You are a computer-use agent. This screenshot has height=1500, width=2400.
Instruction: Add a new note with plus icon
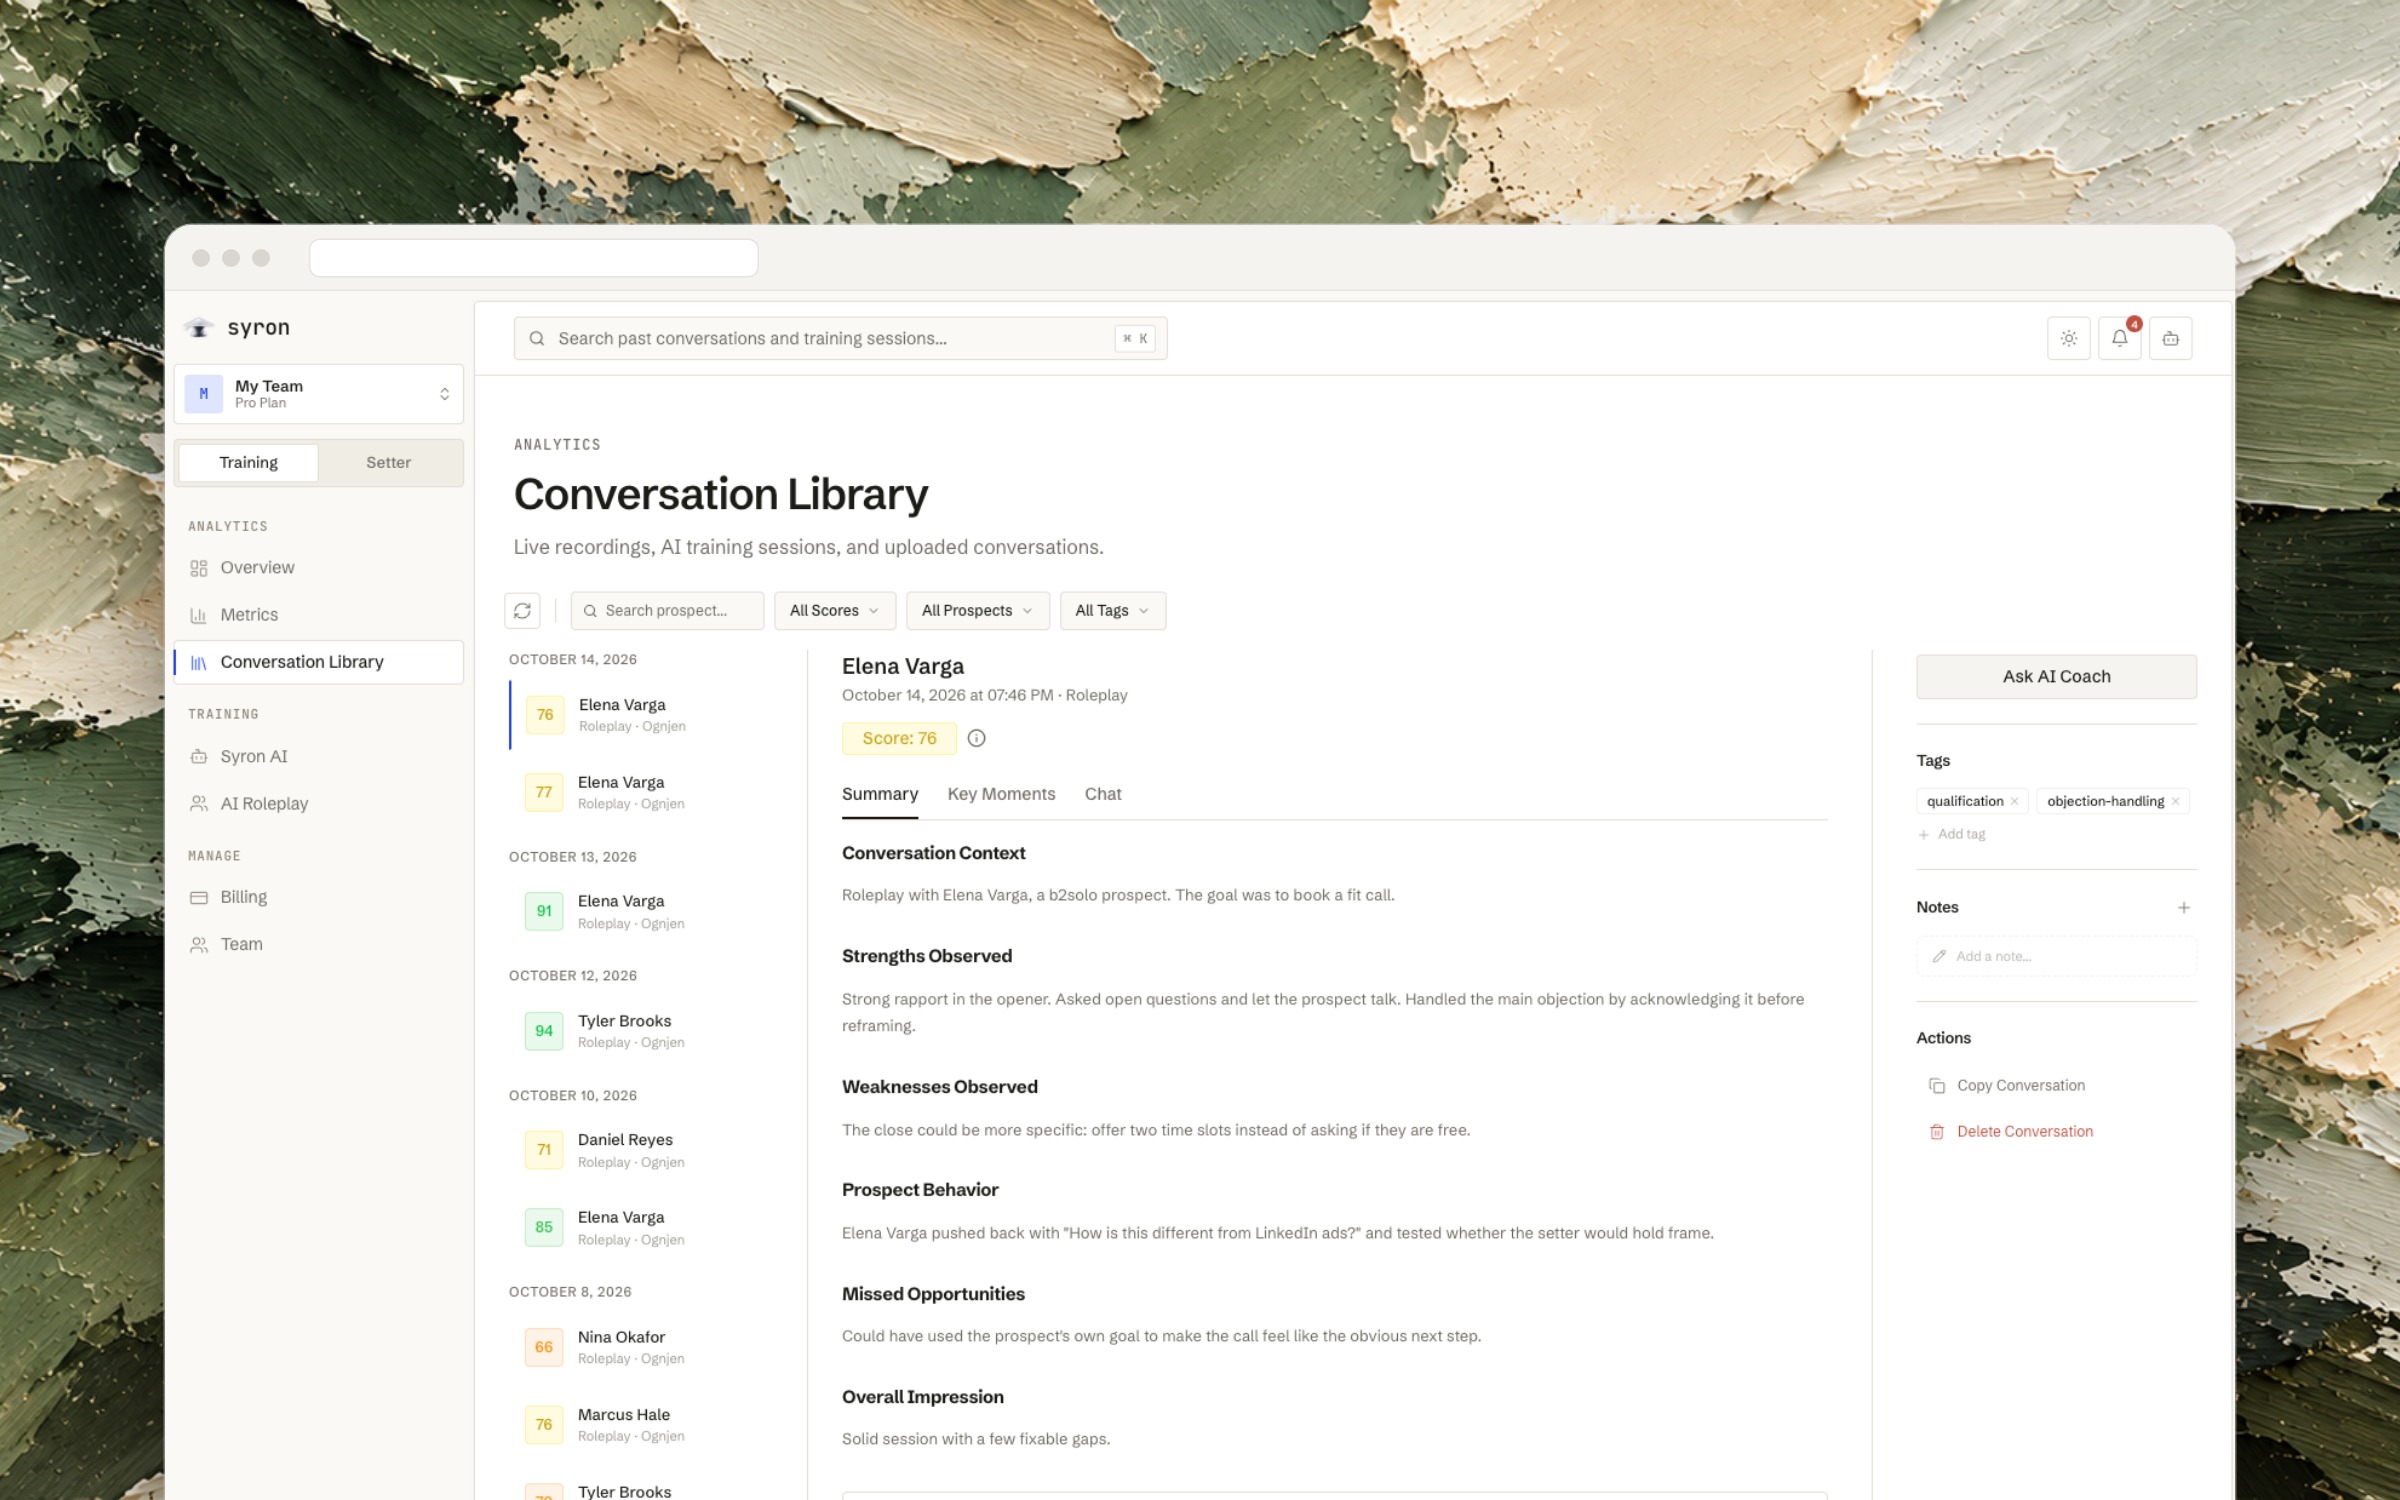click(2184, 907)
